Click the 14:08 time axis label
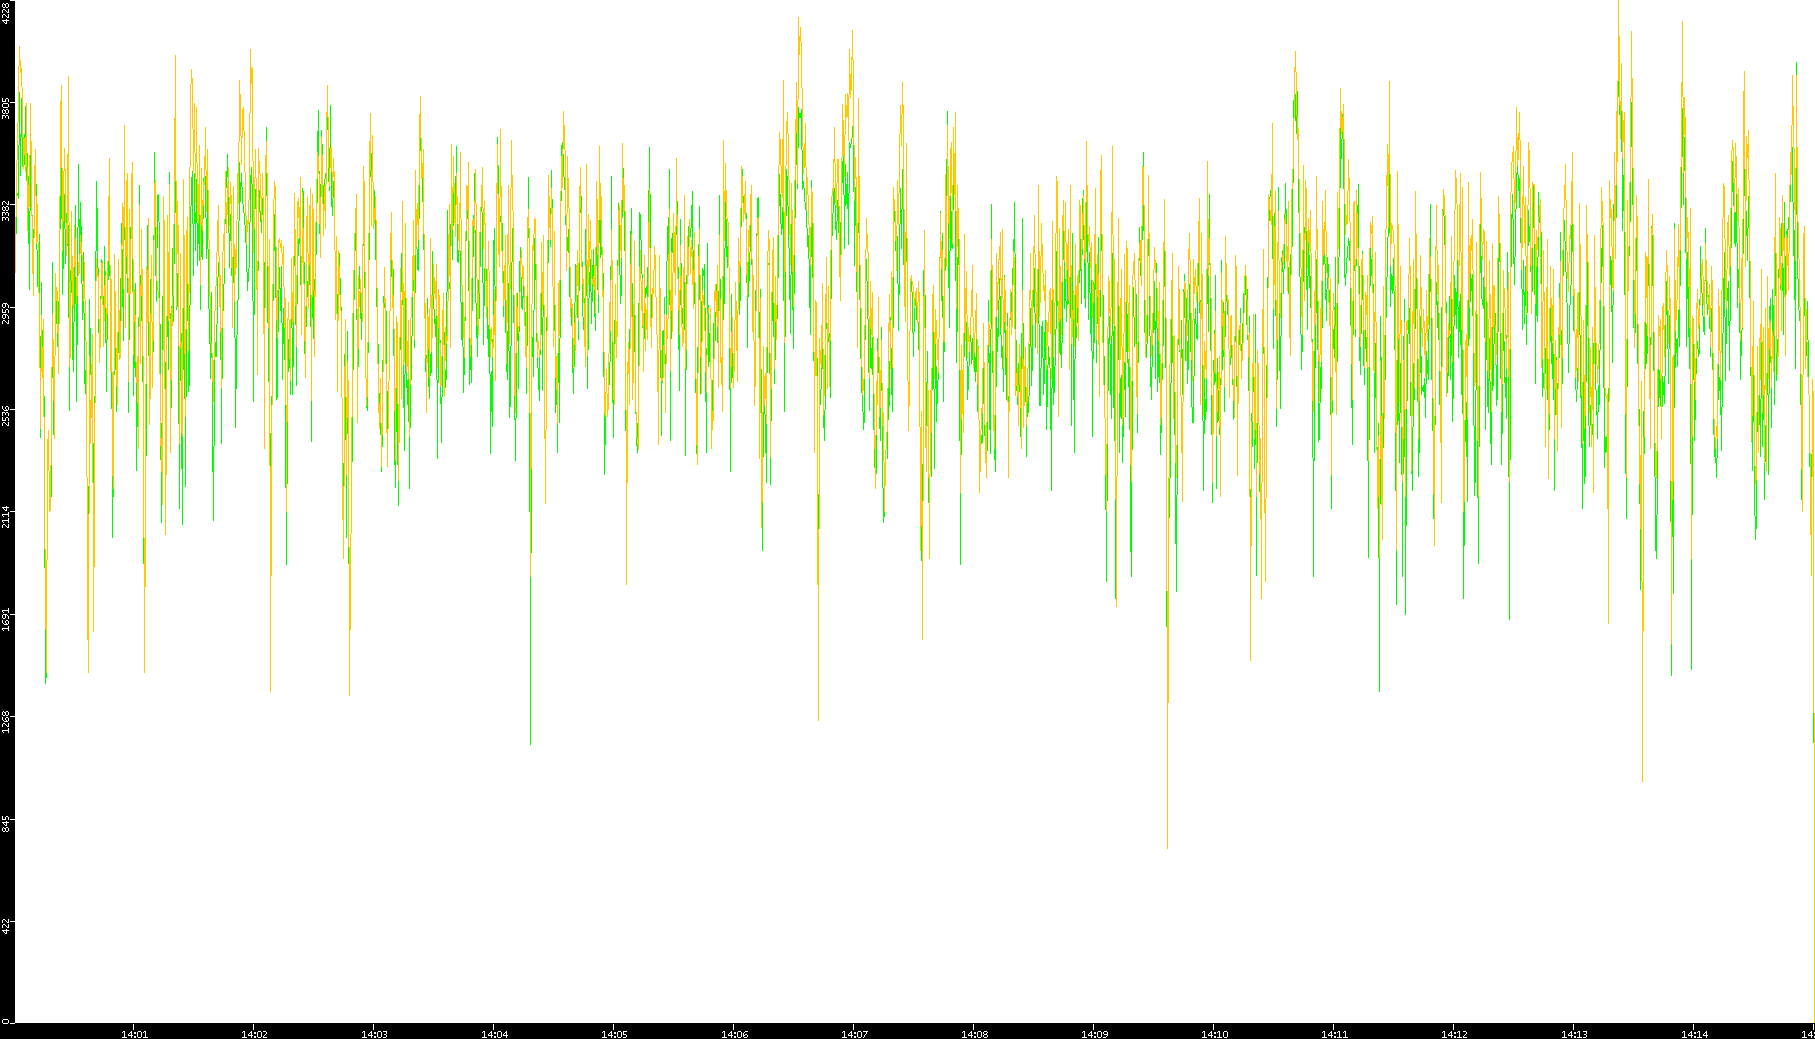This screenshot has width=1815, height=1039. pyautogui.click(x=974, y=1034)
